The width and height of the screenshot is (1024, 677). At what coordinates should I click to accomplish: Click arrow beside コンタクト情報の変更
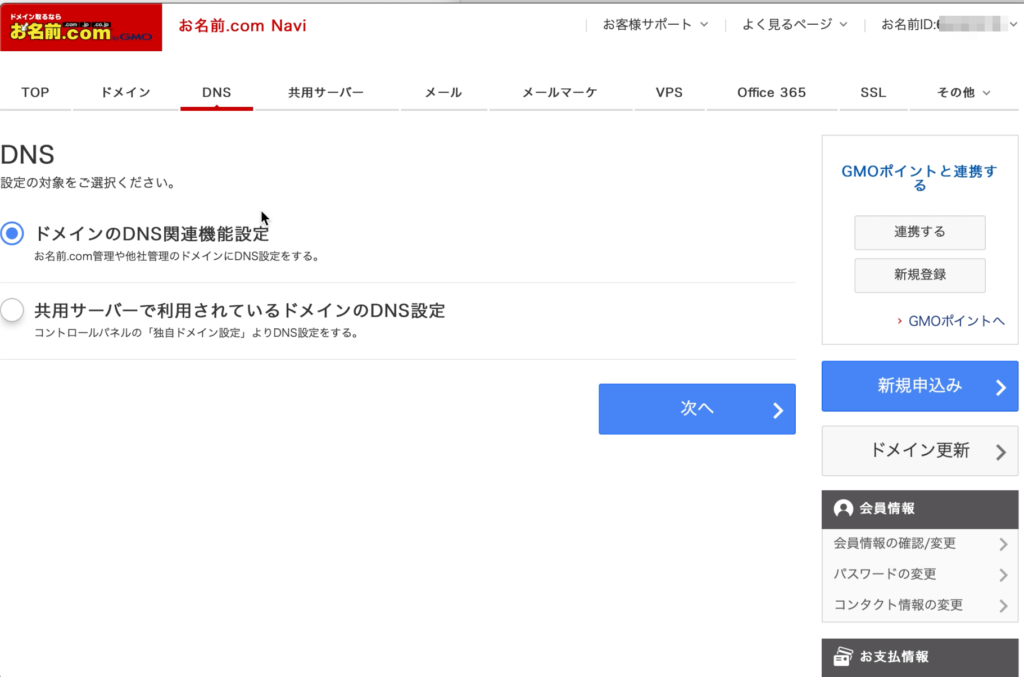point(1003,606)
